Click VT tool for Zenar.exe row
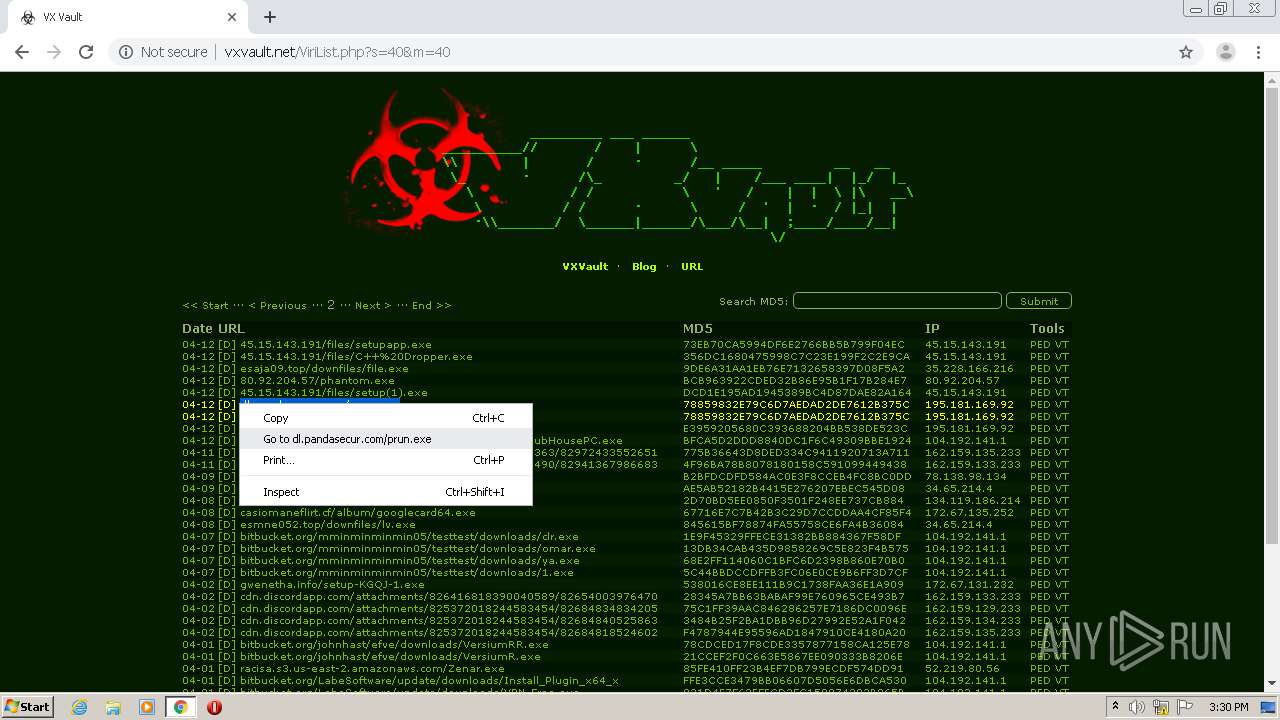Image resolution: width=1280 pixels, height=720 pixels. (1062, 669)
